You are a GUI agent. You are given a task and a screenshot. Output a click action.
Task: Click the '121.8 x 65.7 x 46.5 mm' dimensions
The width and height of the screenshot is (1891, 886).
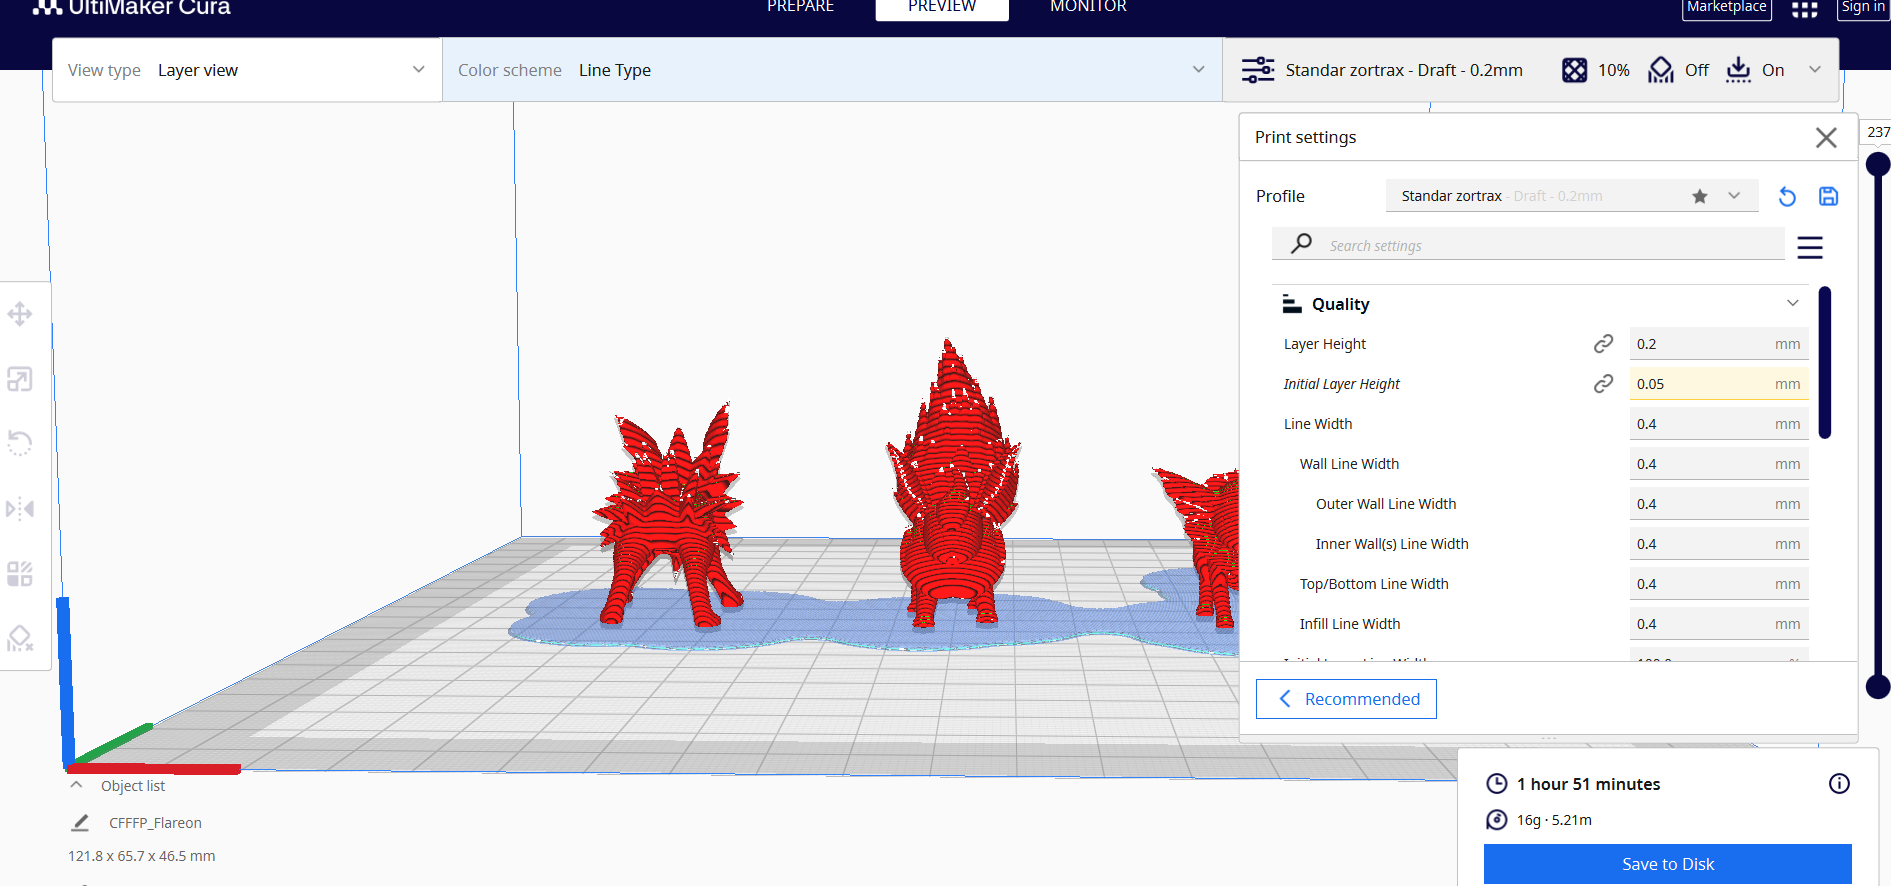[141, 856]
